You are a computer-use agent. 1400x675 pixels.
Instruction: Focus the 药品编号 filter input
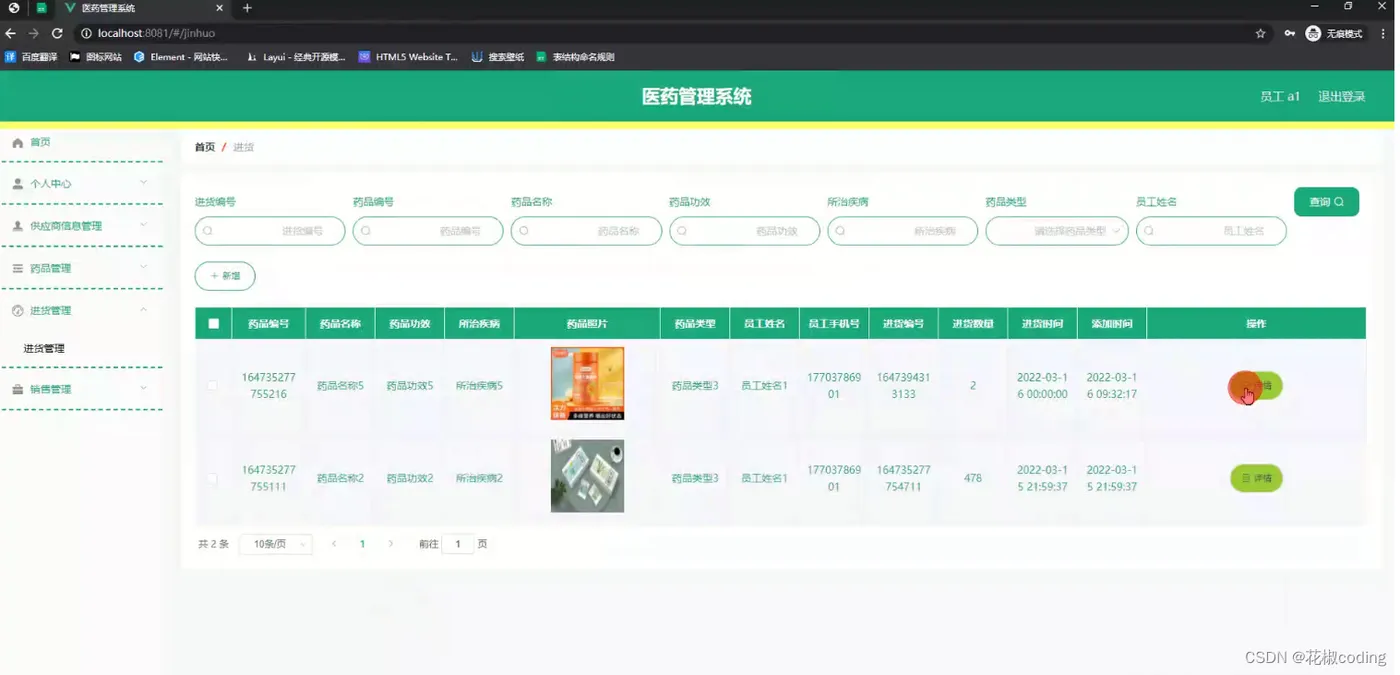point(428,231)
